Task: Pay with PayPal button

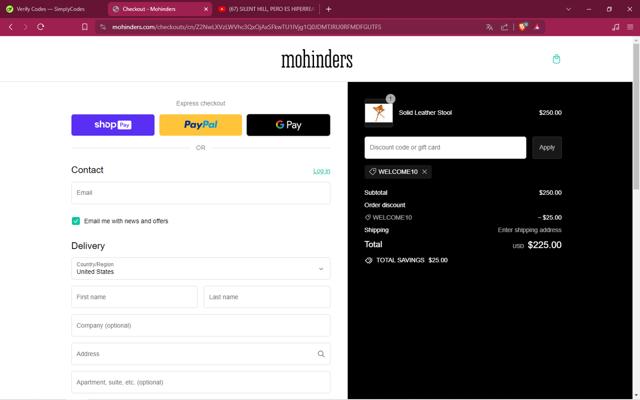Action: [x=200, y=125]
